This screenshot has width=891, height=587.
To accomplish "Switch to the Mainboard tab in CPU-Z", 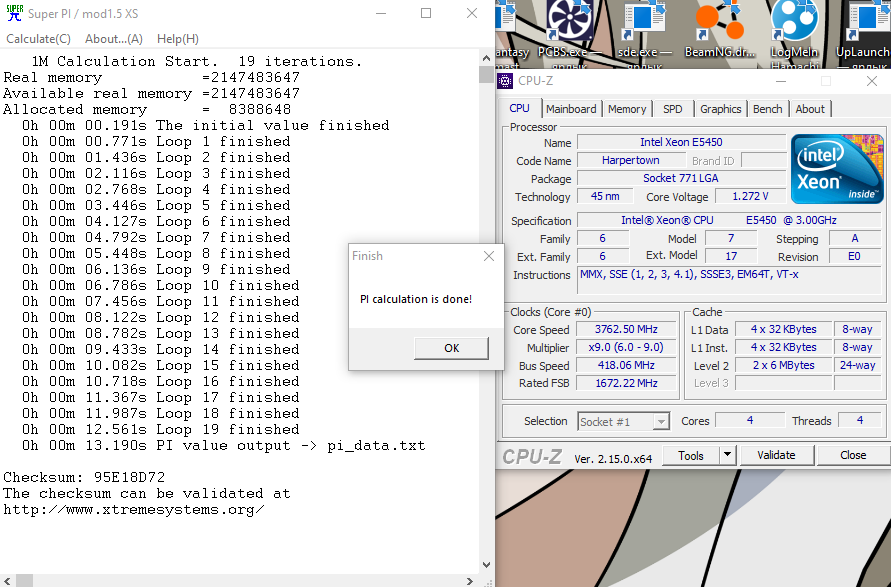I will pos(571,109).
